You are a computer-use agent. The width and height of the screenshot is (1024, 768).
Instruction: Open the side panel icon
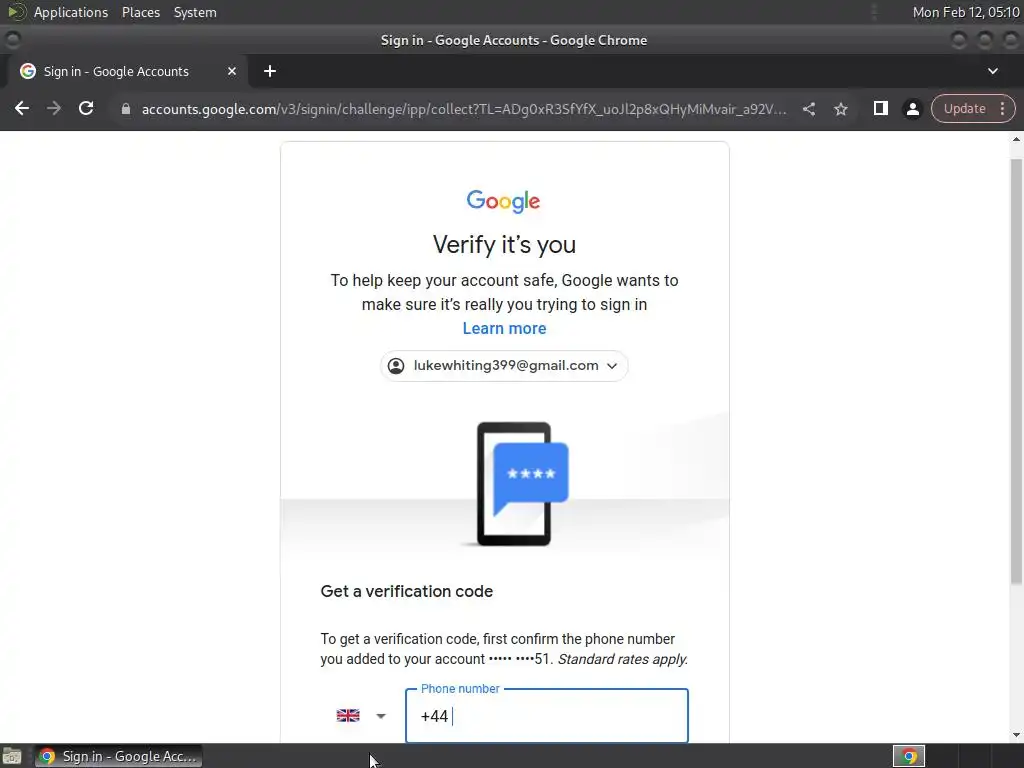tap(880, 108)
